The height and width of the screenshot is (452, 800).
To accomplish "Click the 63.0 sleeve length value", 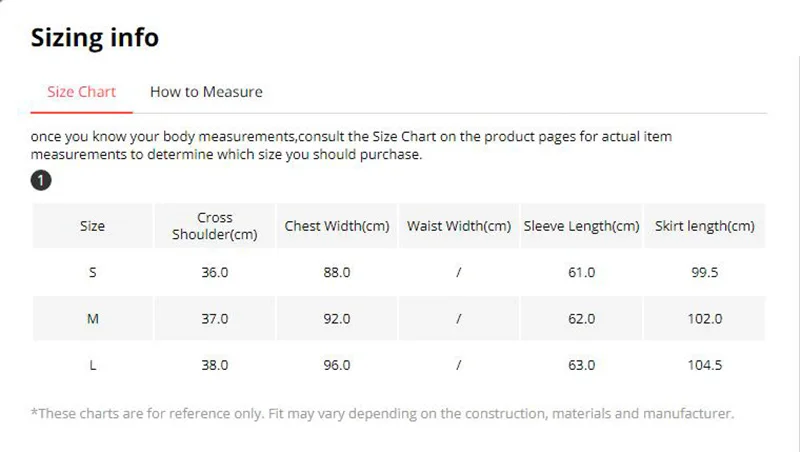I will pyautogui.click(x=582, y=365).
